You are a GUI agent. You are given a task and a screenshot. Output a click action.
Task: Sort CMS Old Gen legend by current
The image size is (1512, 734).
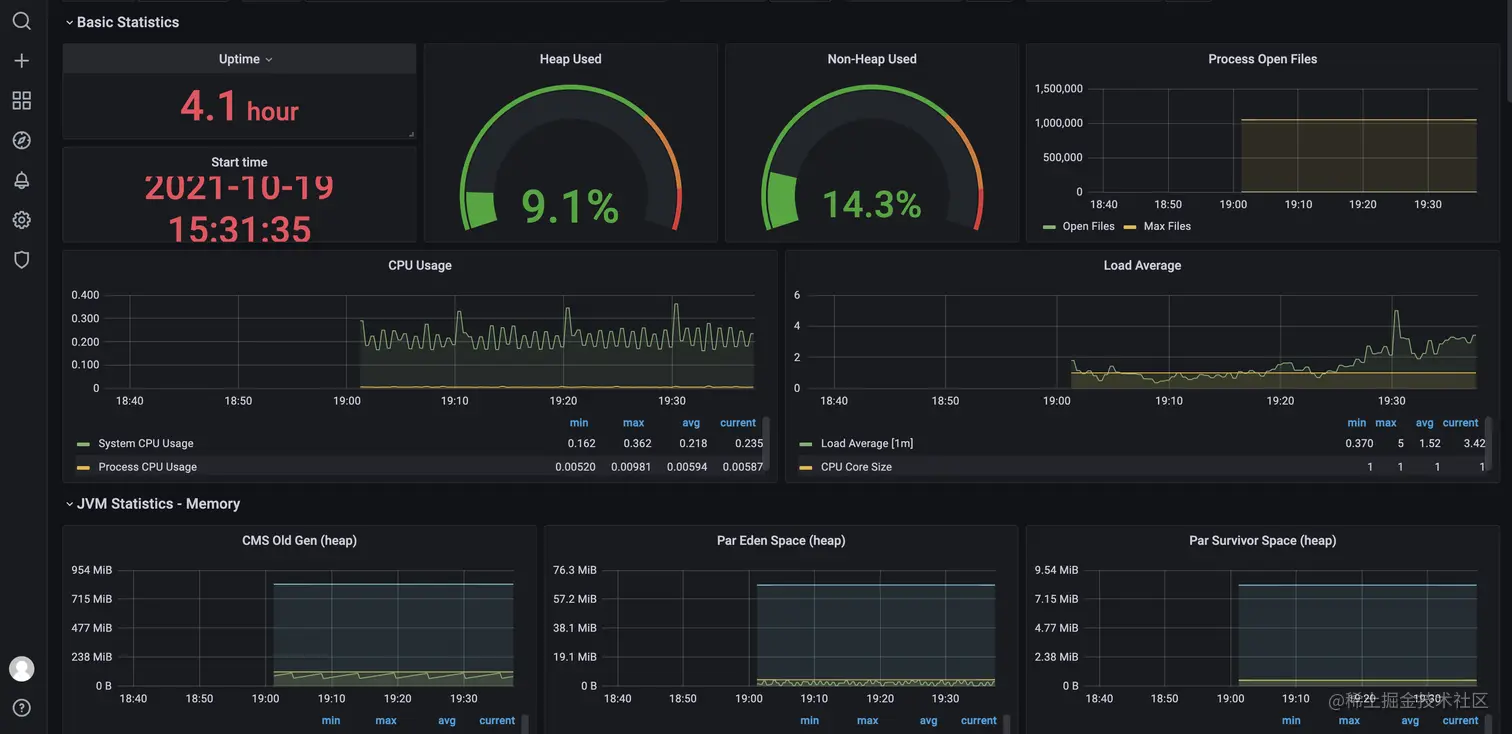click(497, 721)
